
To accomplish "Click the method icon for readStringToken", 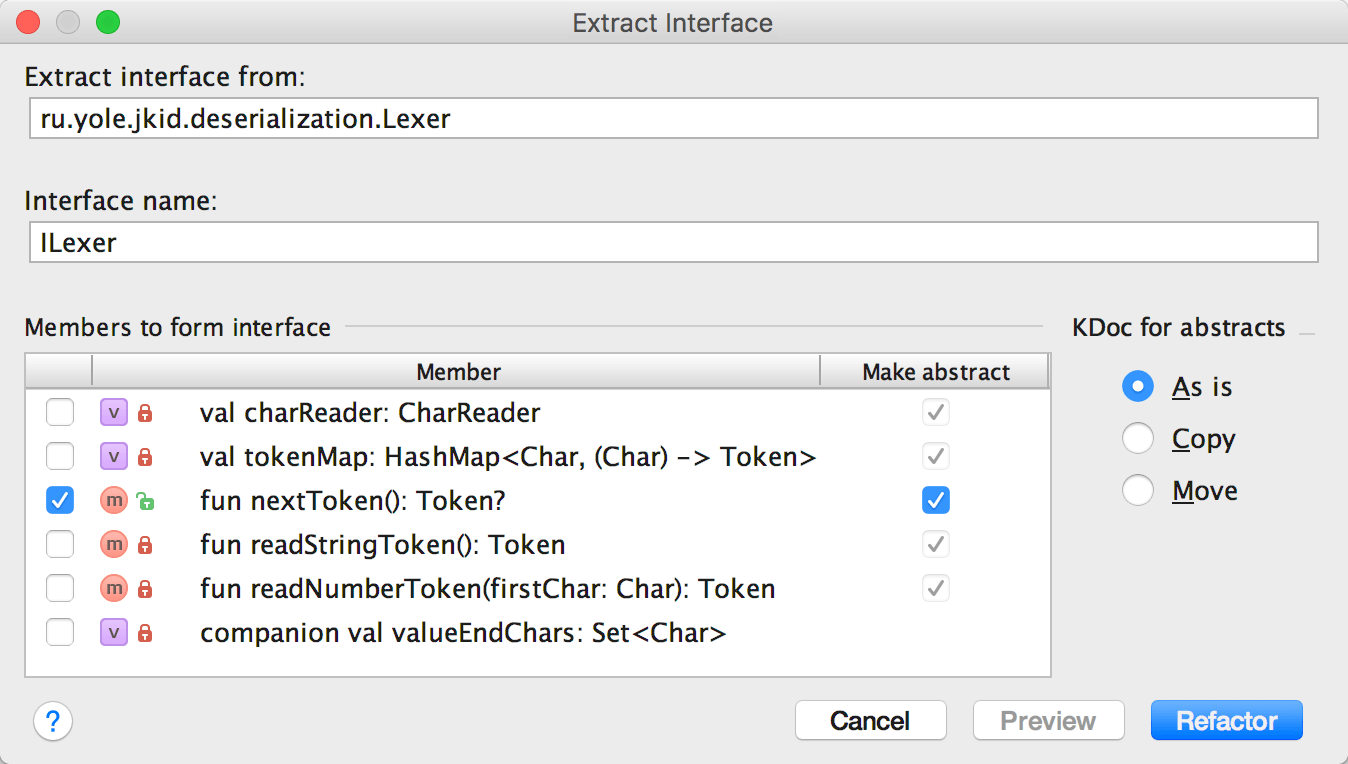I will (x=114, y=544).
